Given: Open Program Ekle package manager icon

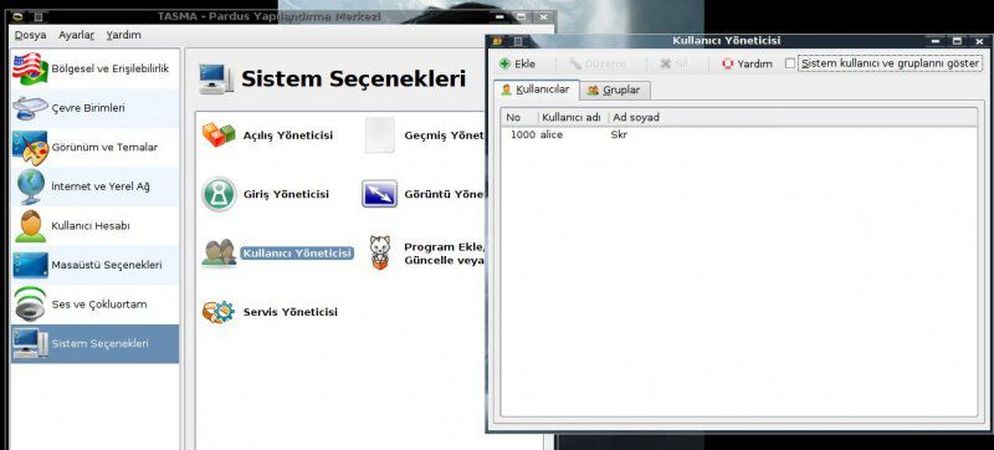Looking at the screenshot, I should [380, 253].
